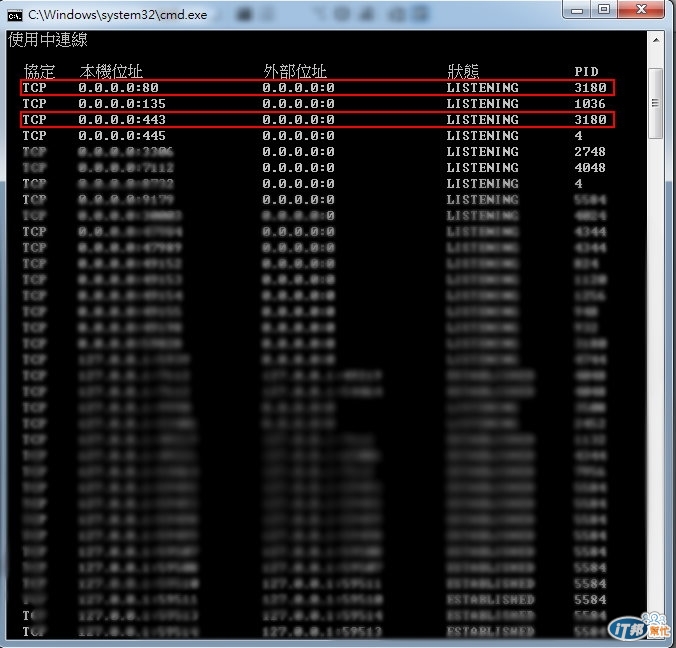Viewport: 676px width, 648px height.
Task: Click the vertical scrollbar thumb
Action: [656, 103]
